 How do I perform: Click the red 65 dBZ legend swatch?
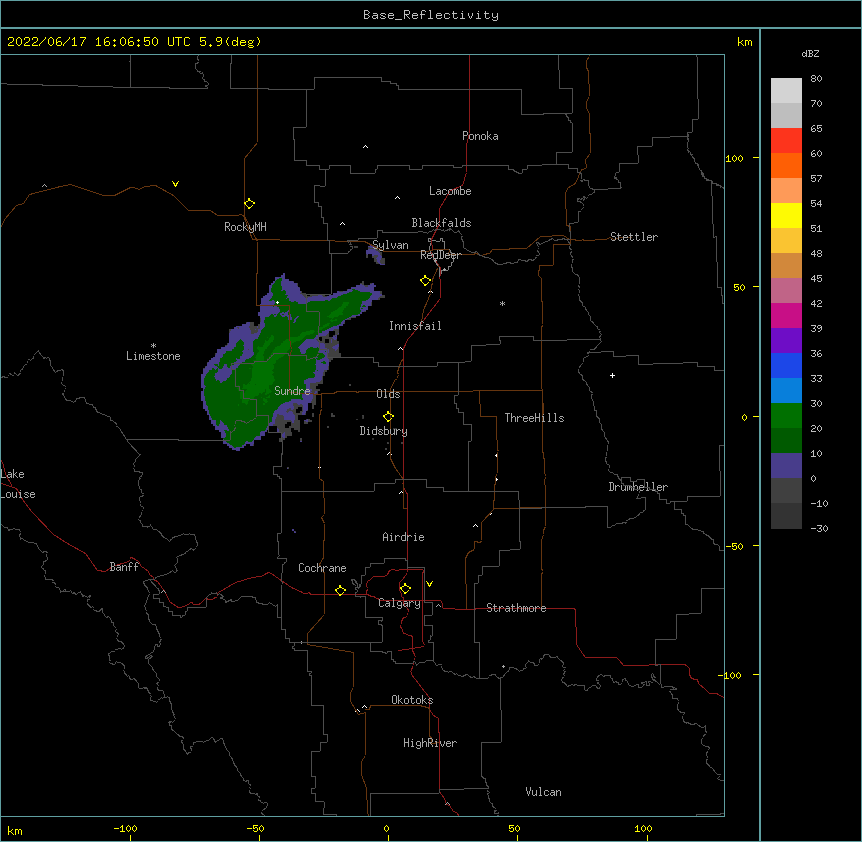[786, 141]
